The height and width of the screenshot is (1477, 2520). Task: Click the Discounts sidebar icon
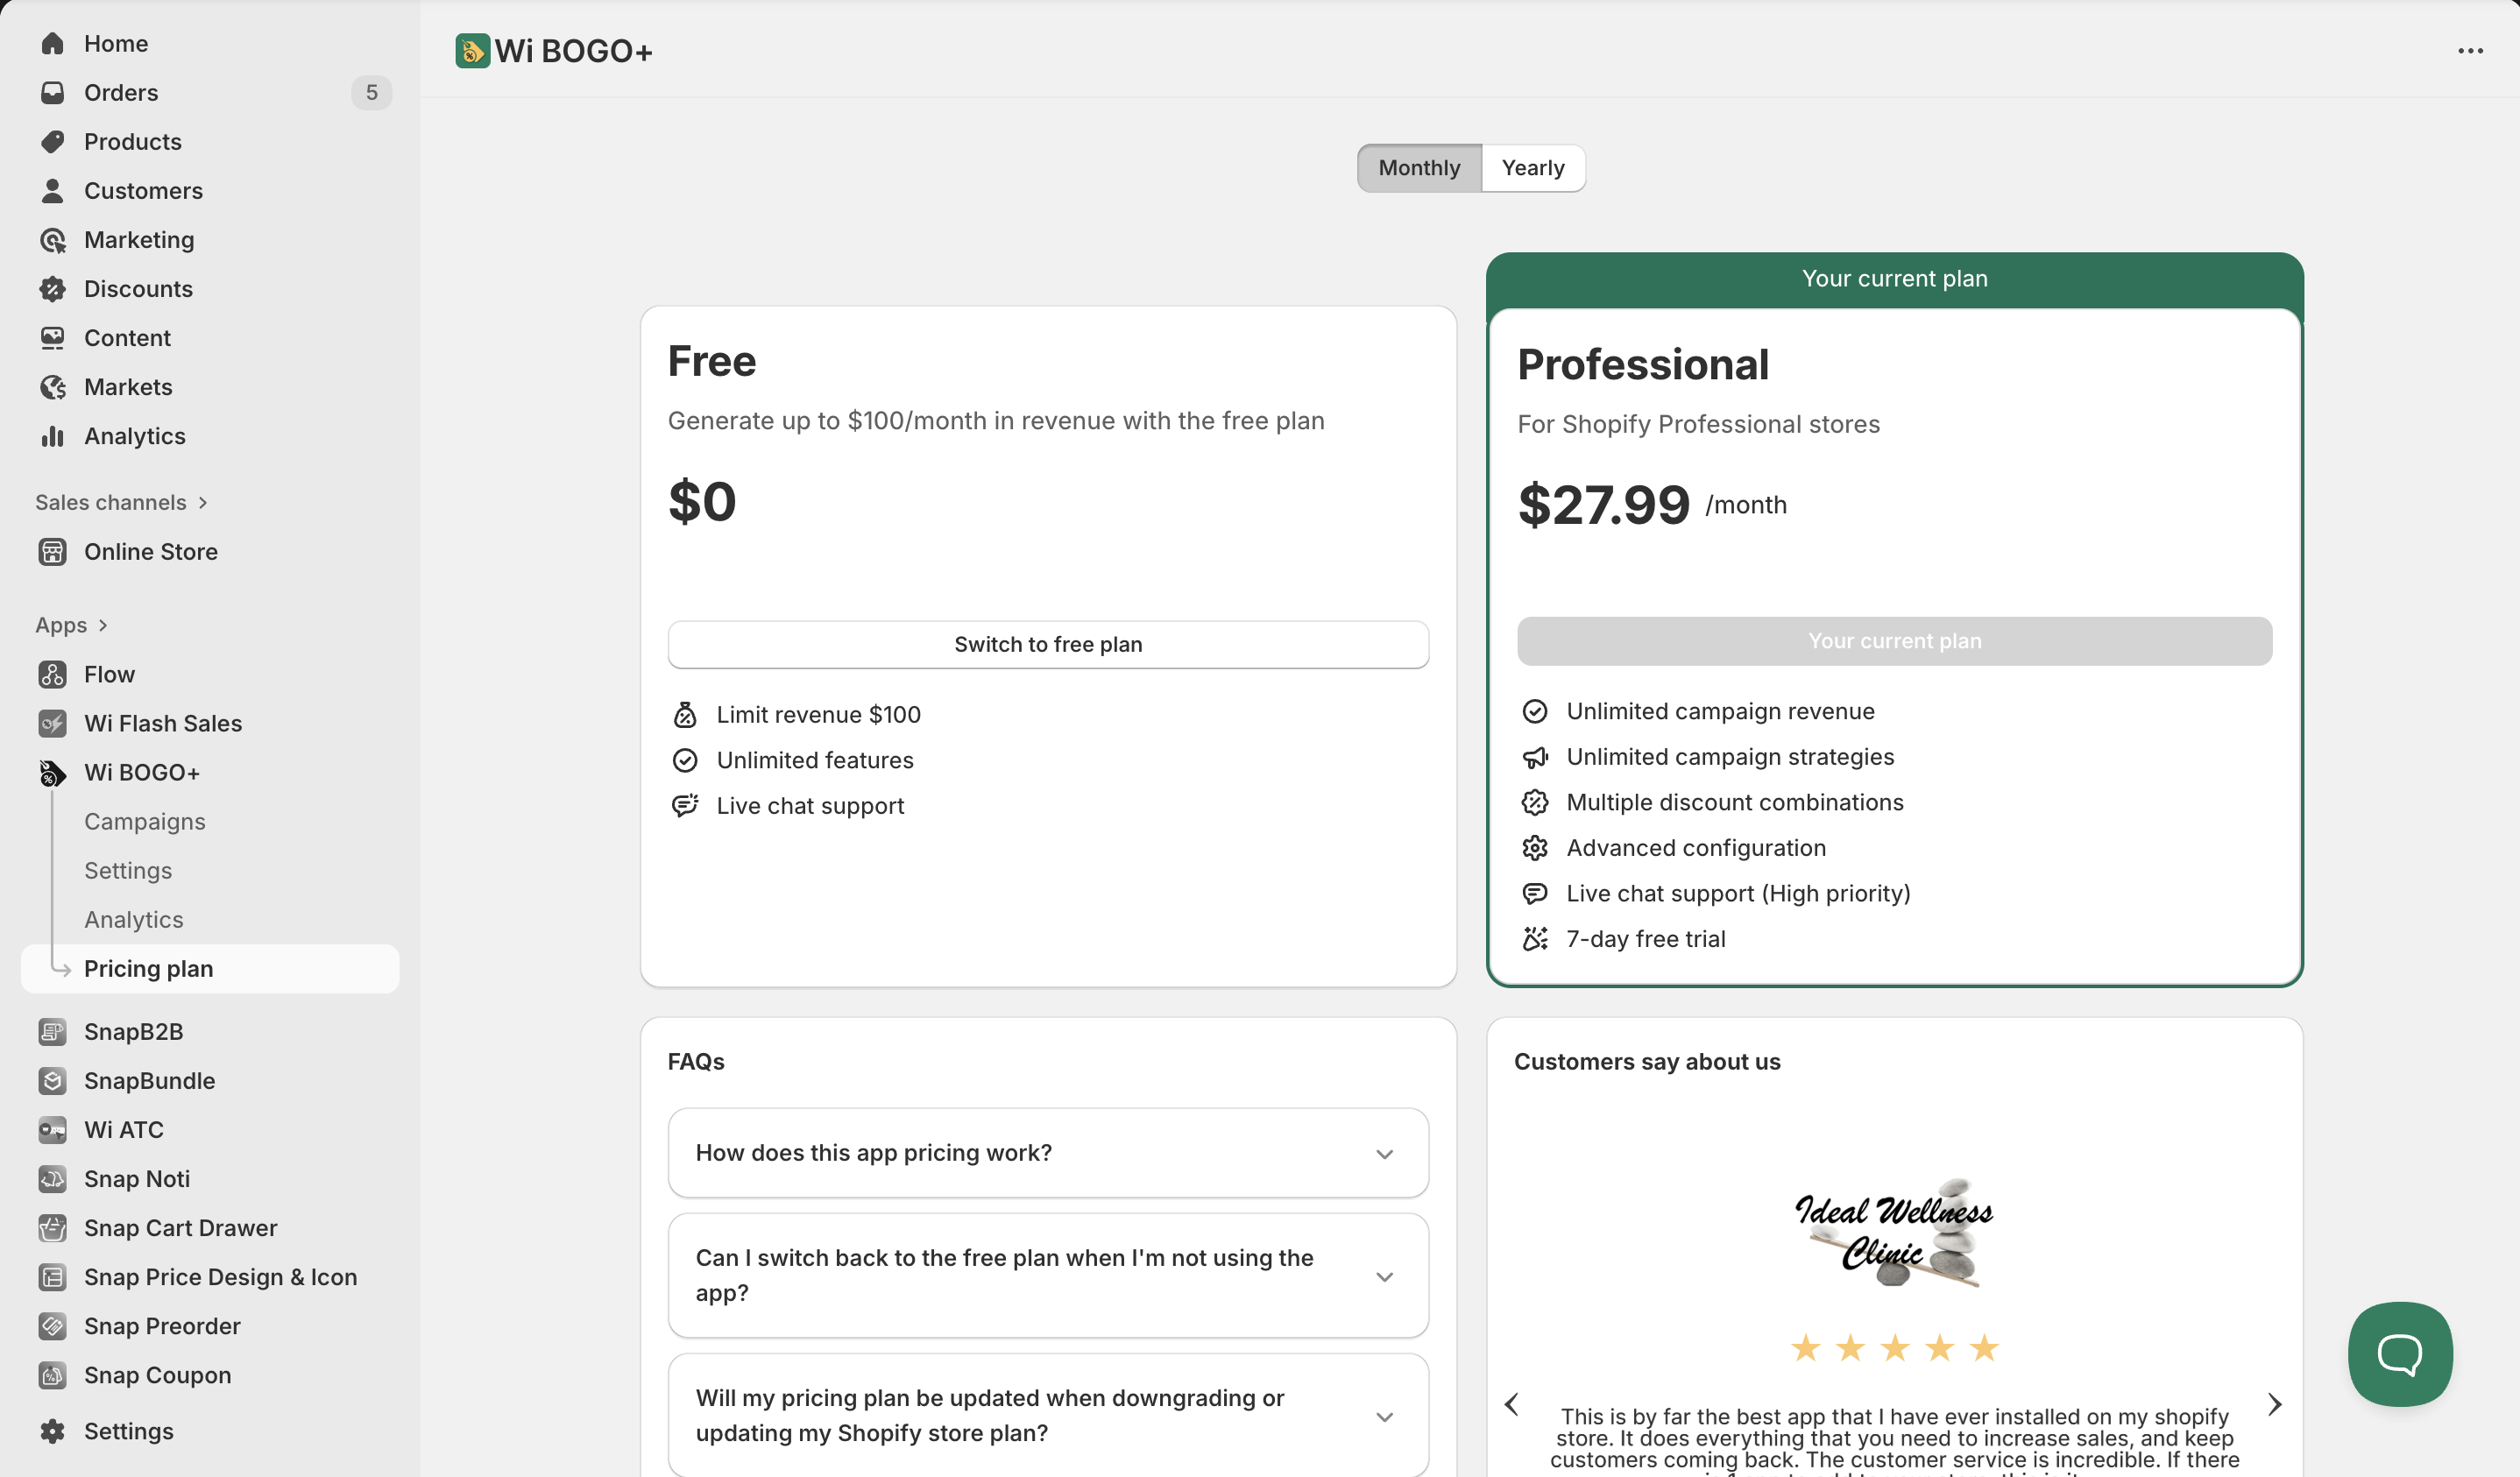coord(52,289)
